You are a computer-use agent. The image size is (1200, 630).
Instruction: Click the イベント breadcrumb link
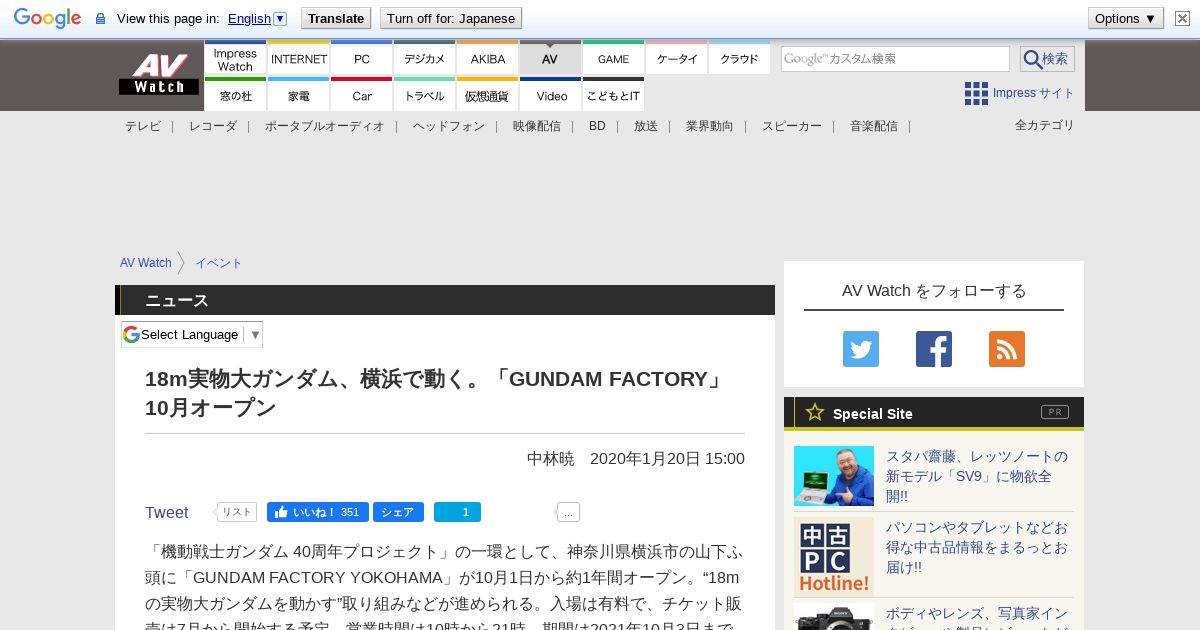(219, 263)
